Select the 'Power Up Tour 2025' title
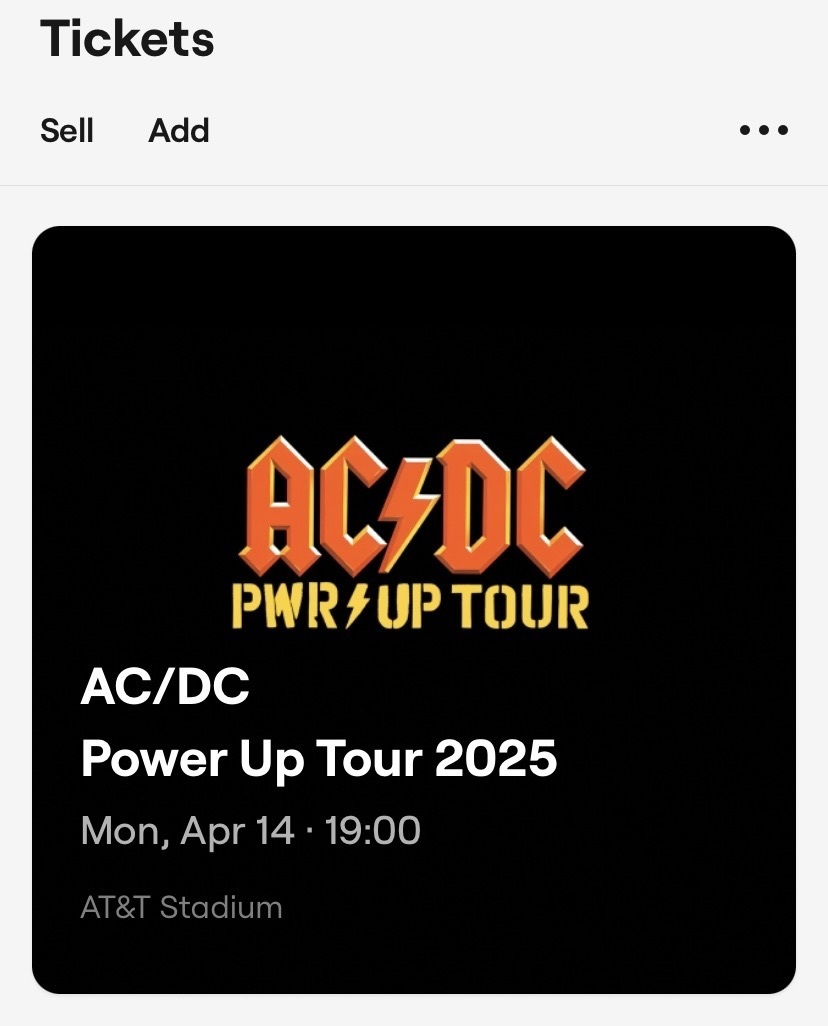This screenshot has width=828, height=1026. click(x=318, y=760)
